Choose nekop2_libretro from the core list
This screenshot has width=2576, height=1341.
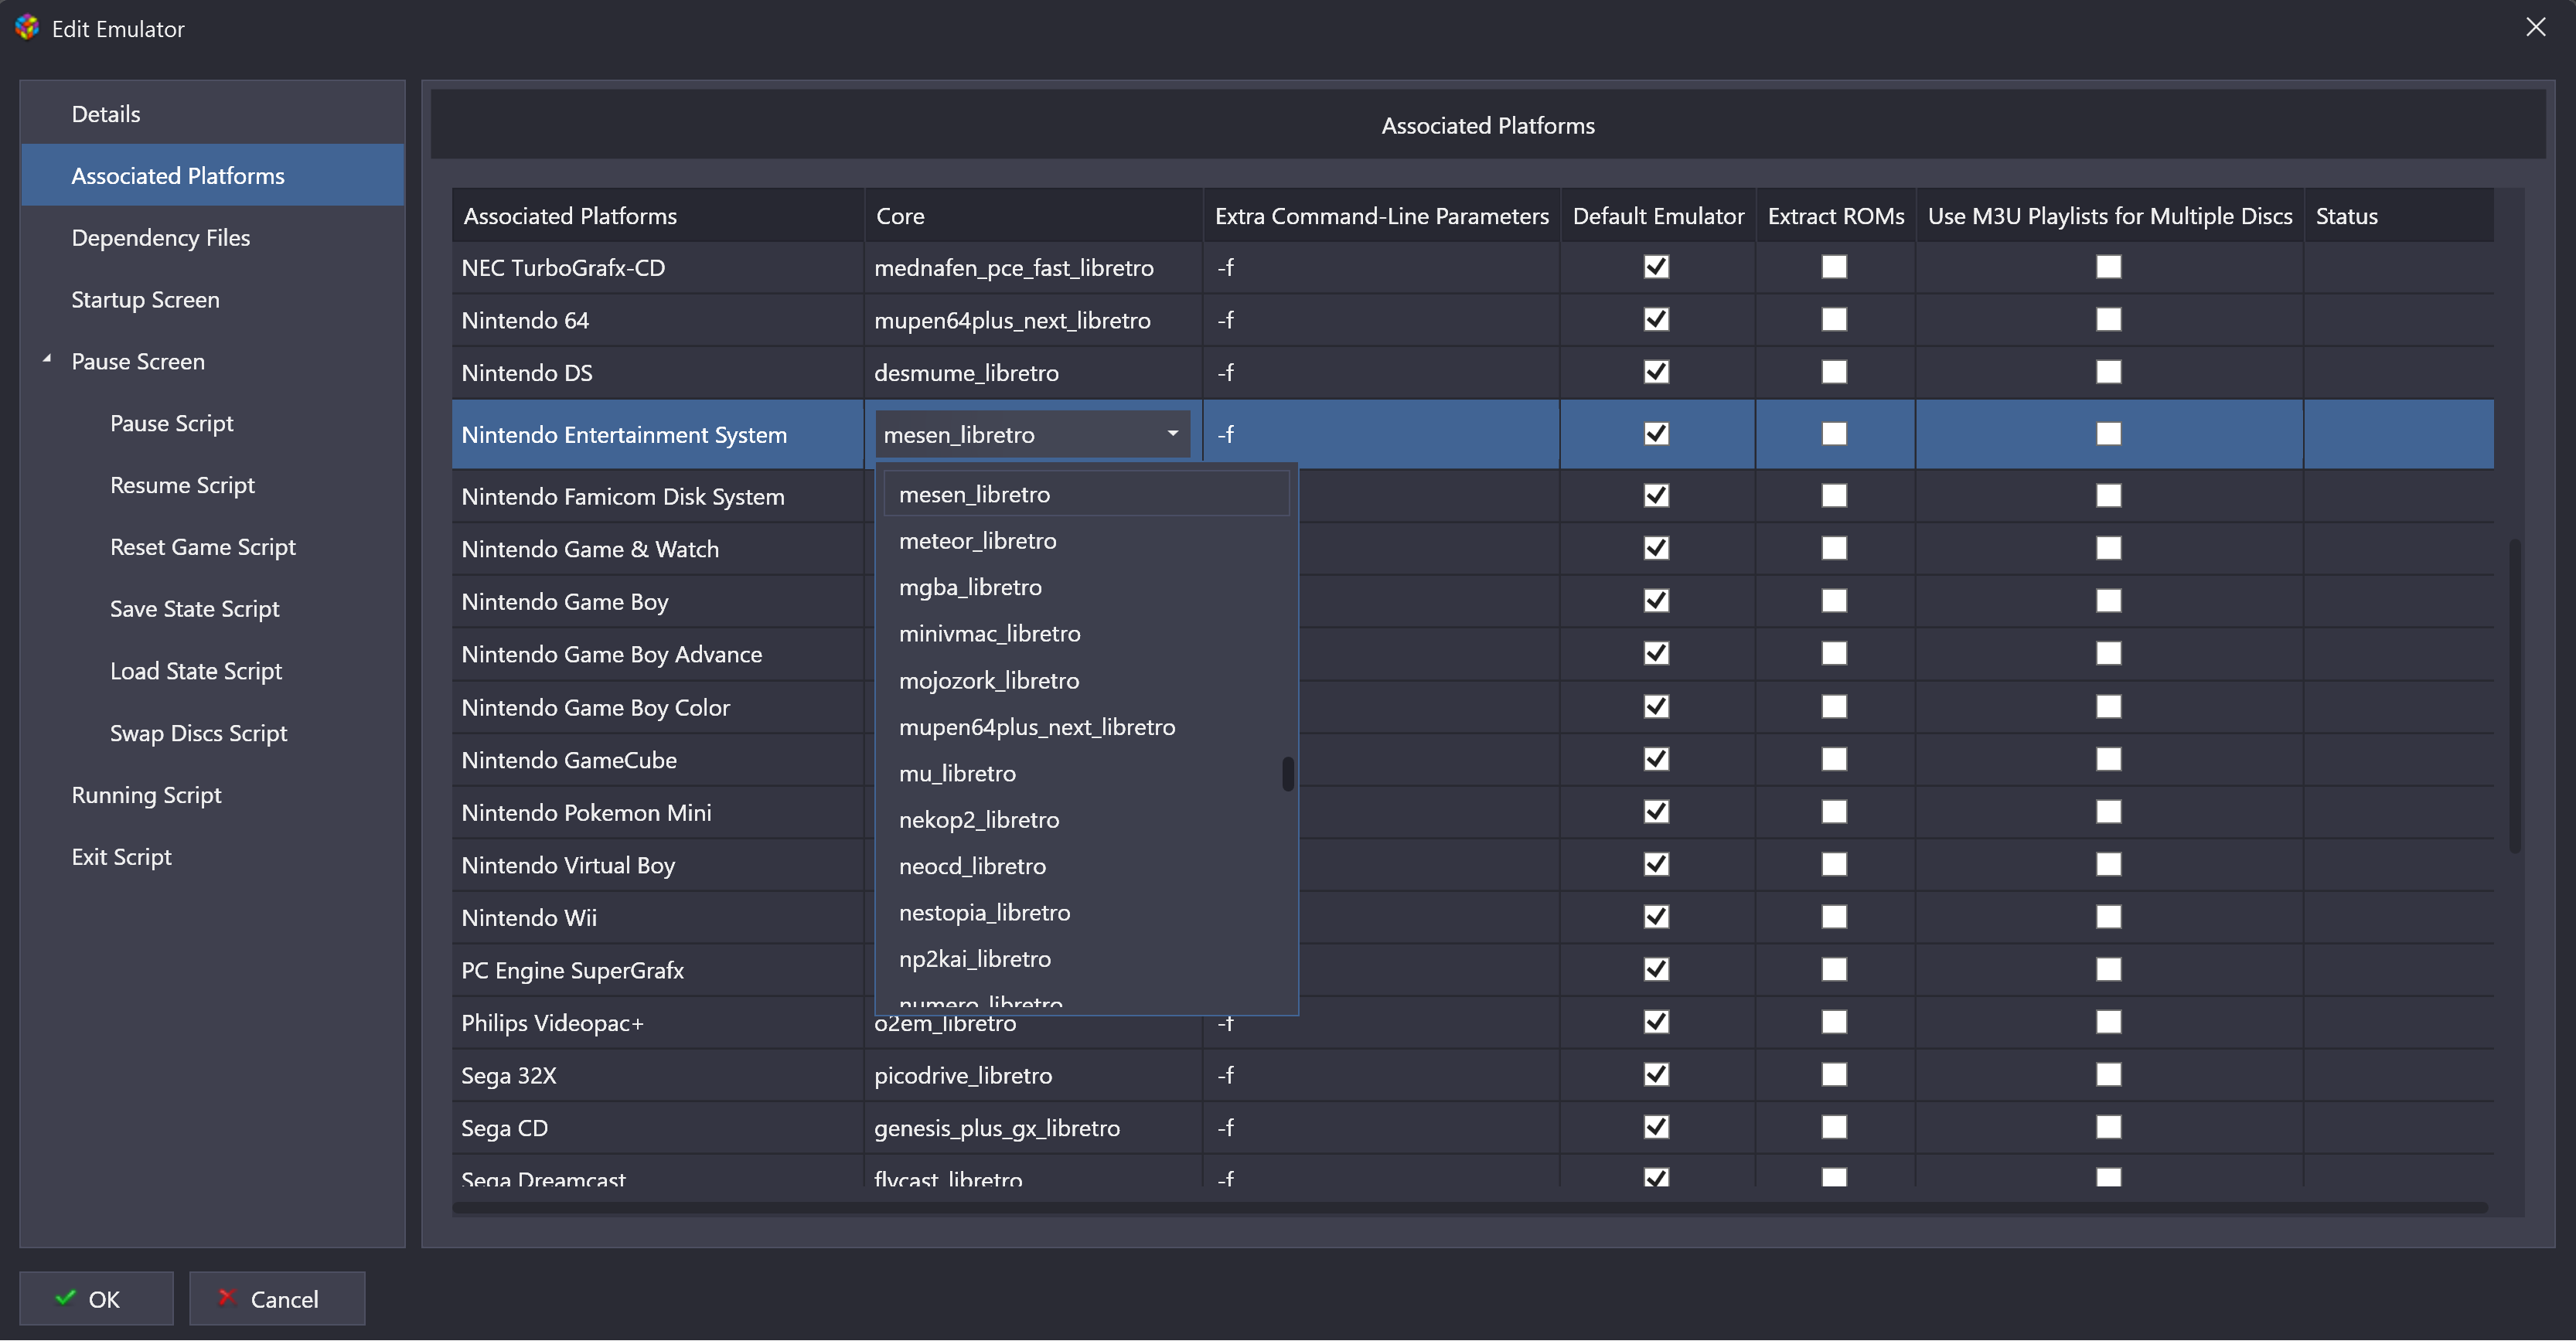[x=1087, y=820]
